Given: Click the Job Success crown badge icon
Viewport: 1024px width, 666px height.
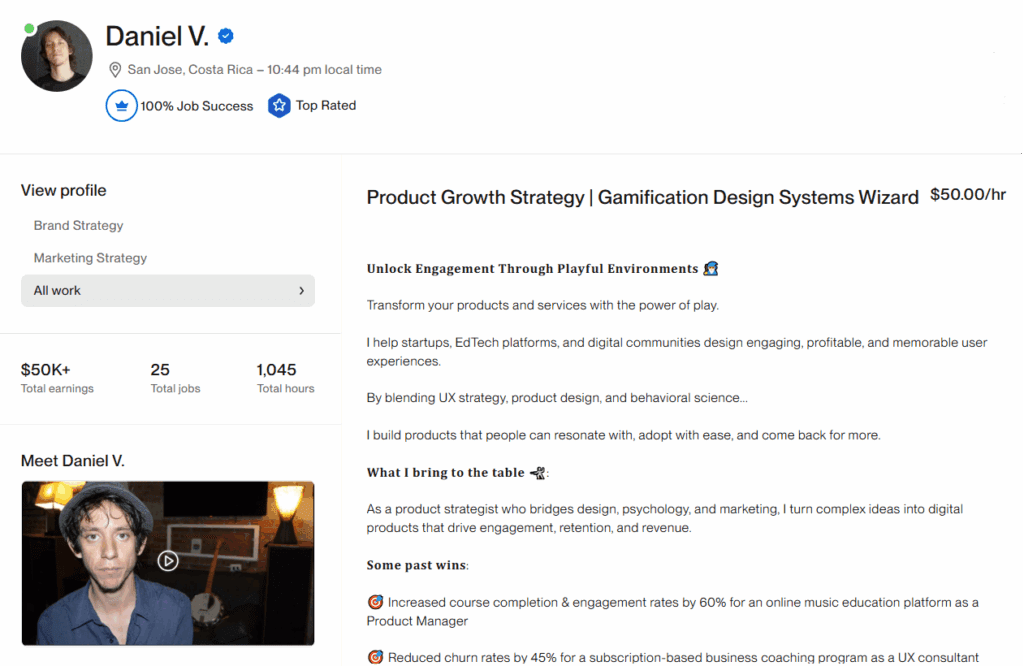Looking at the screenshot, I should 121,106.
